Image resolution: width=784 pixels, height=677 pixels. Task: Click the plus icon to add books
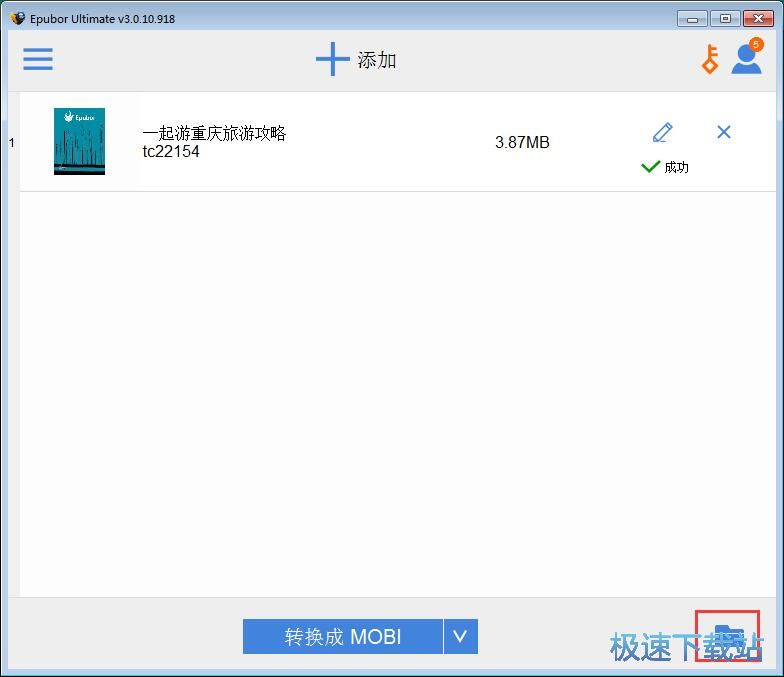pos(332,59)
